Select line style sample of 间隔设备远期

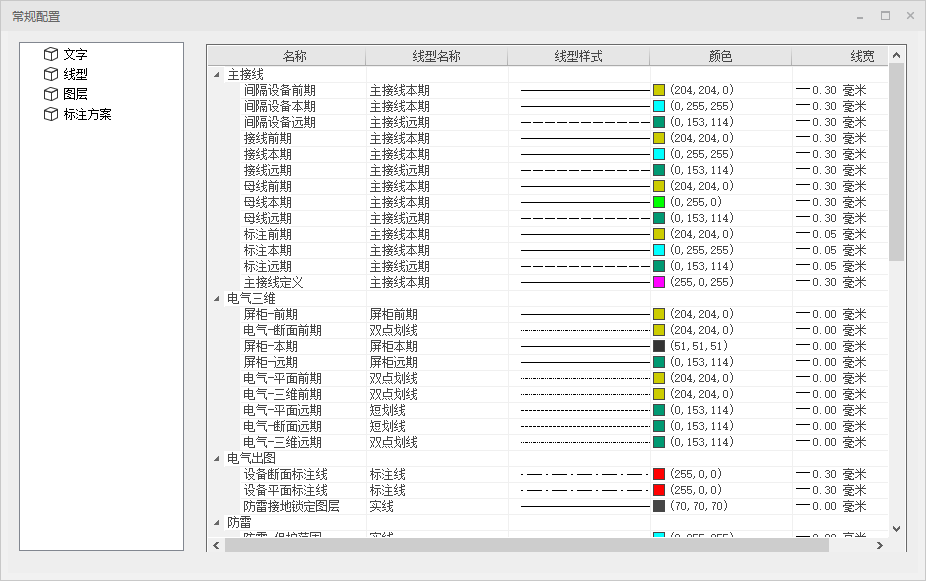[584, 123]
